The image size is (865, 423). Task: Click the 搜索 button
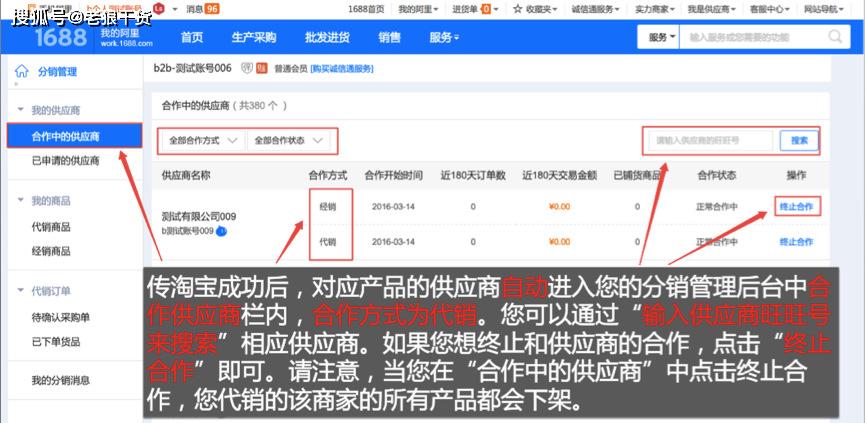[x=799, y=141]
